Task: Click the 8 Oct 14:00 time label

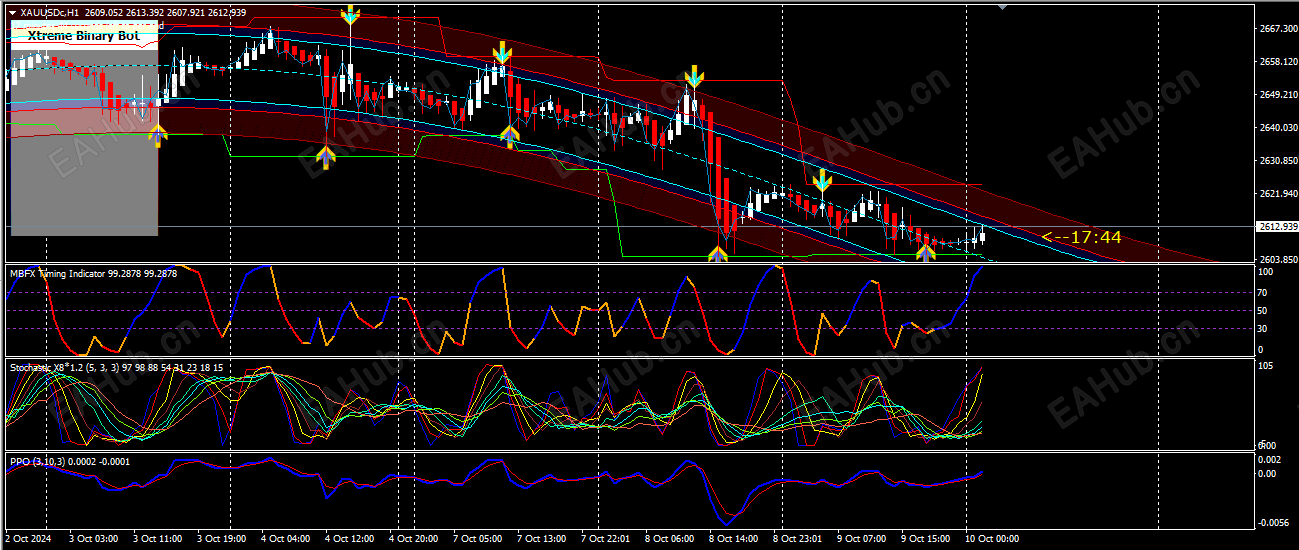Action: click(735, 539)
